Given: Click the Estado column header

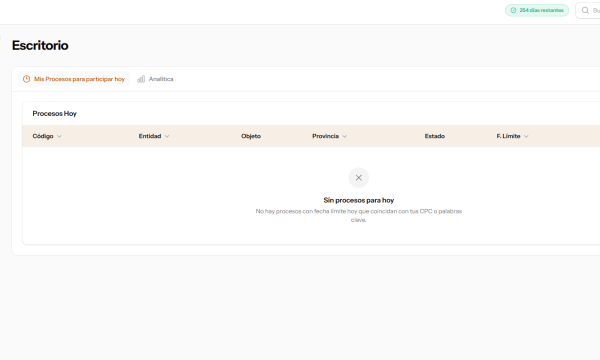Looking at the screenshot, I should (435, 136).
